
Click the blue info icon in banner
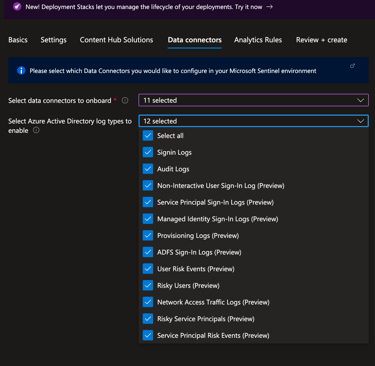point(21,71)
